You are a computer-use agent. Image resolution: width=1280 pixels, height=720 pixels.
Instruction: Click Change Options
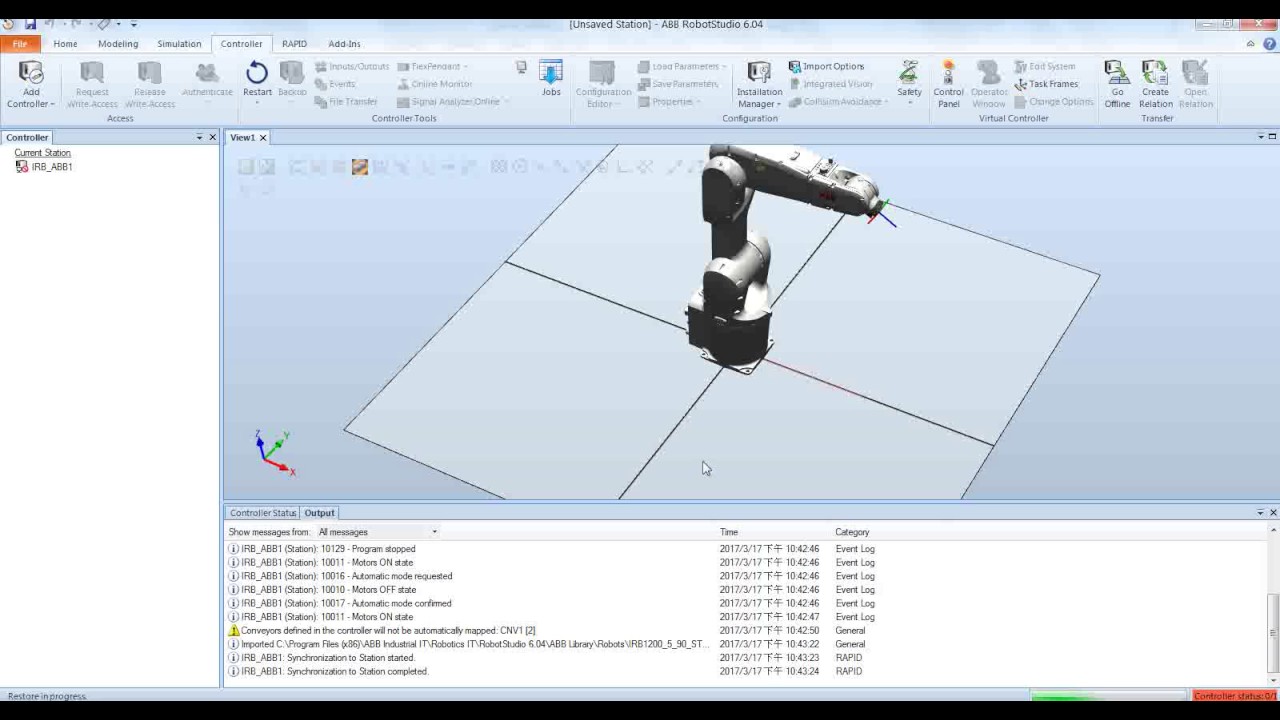click(x=1053, y=102)
